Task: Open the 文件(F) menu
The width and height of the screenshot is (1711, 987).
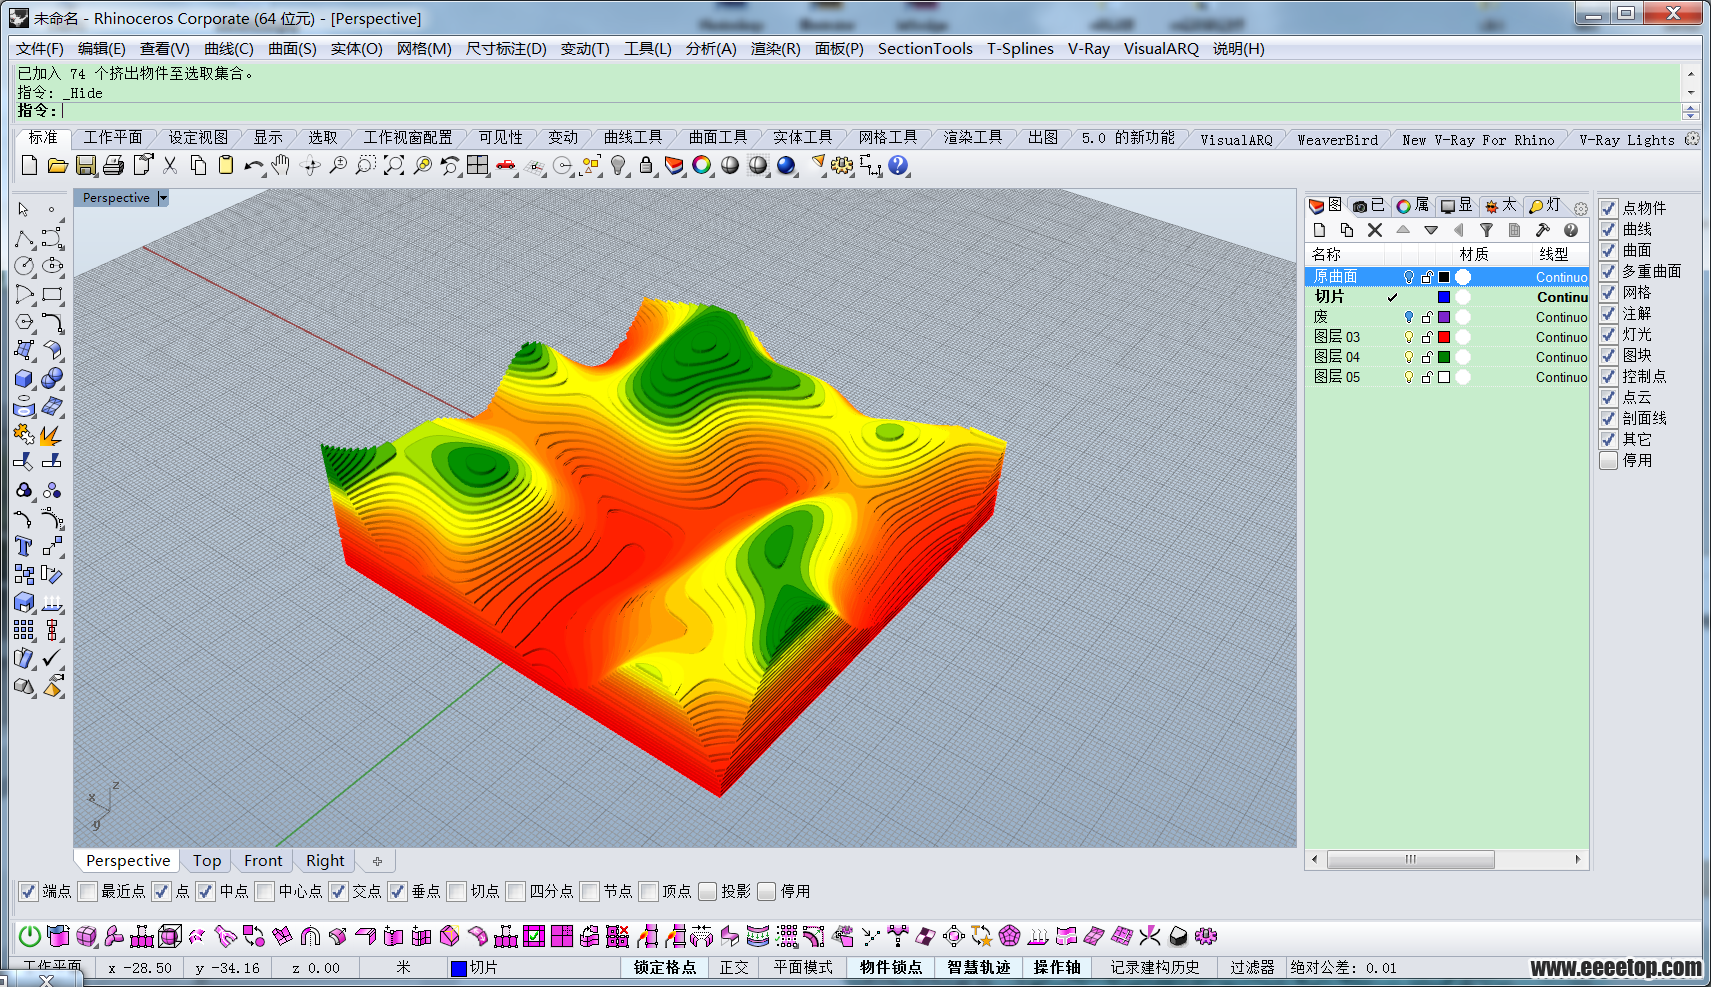Action: 40,48
